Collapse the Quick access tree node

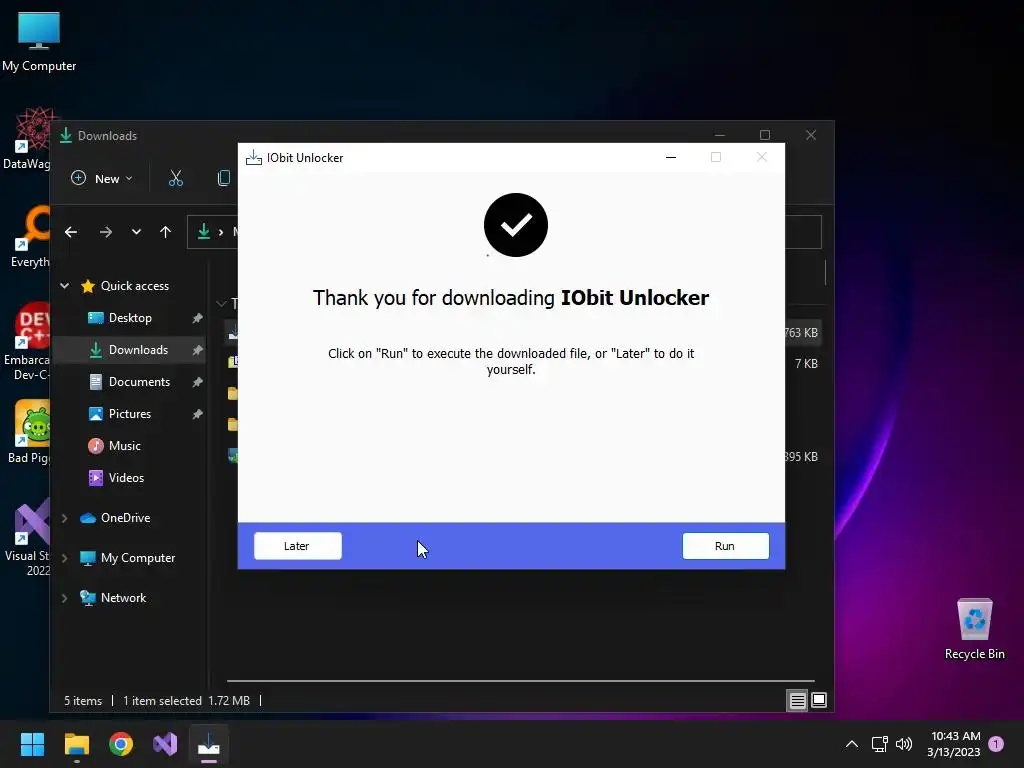click(65, 285)
